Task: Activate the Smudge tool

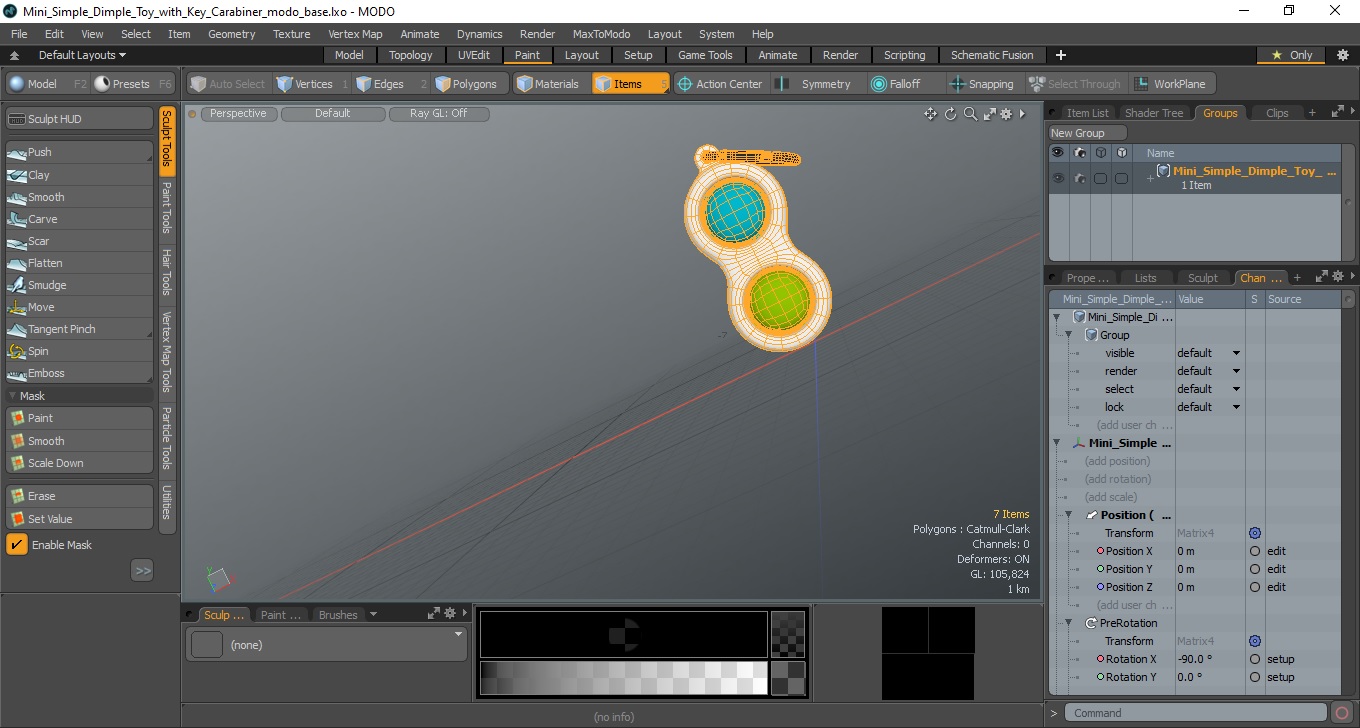Action: pyautogui.click(x=80, y=285)
